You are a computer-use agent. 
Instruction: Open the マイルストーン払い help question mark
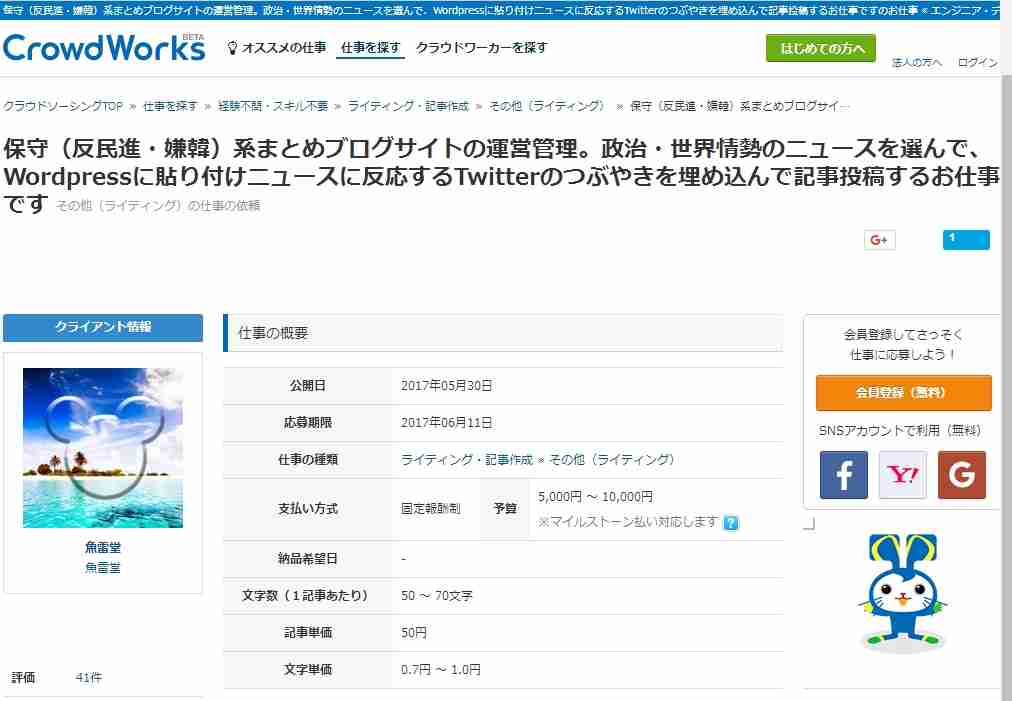coord(733,521)
